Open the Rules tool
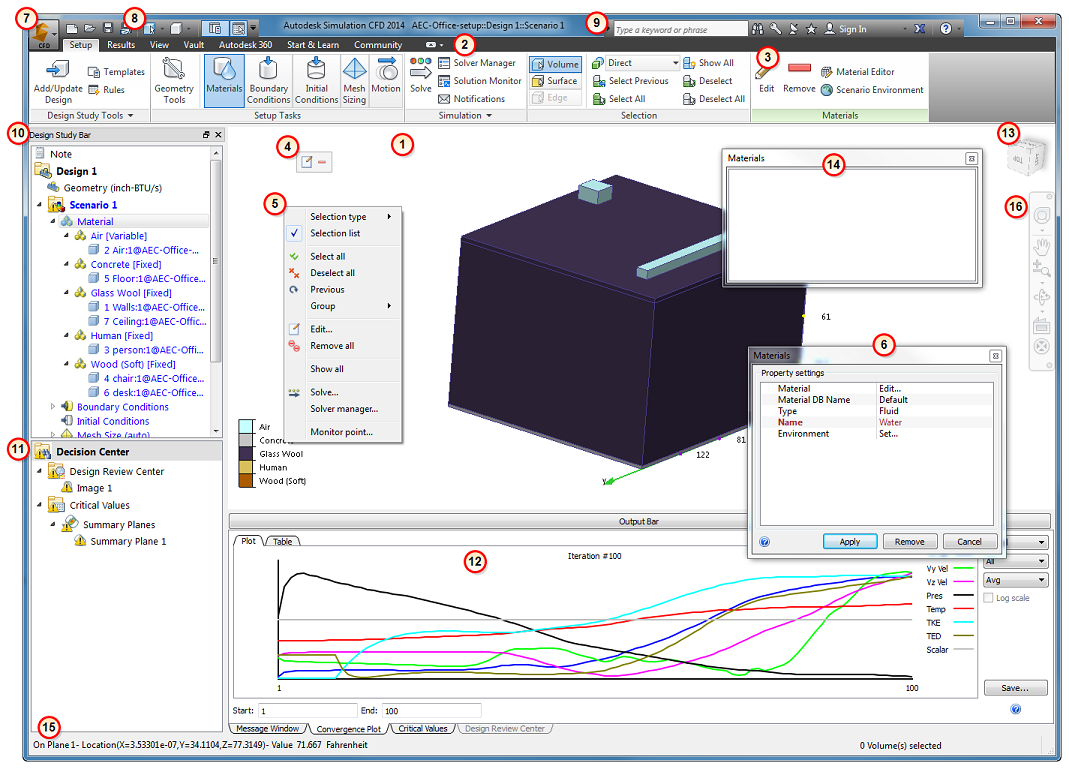The width and height of the screenshot is (1069, 769). click(x=106, y=90)
